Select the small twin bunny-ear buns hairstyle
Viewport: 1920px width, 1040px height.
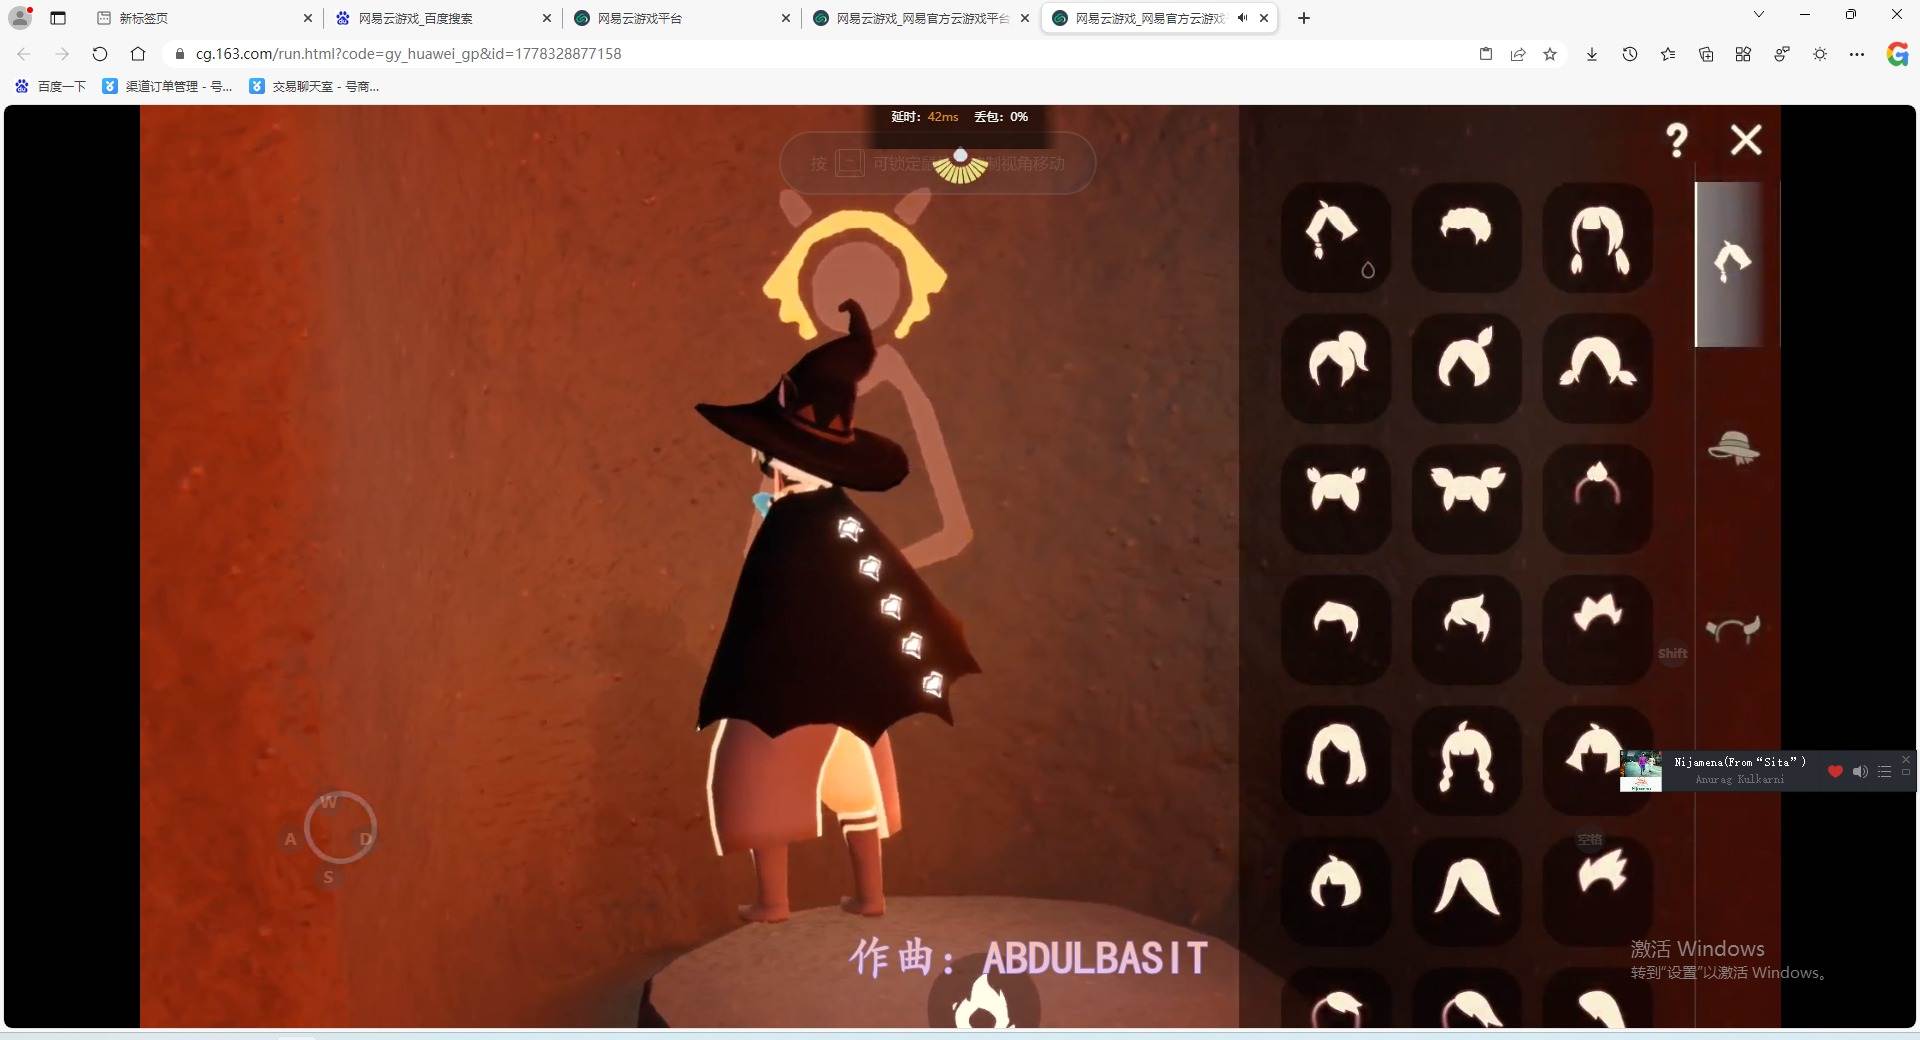tap(1336, 499)
